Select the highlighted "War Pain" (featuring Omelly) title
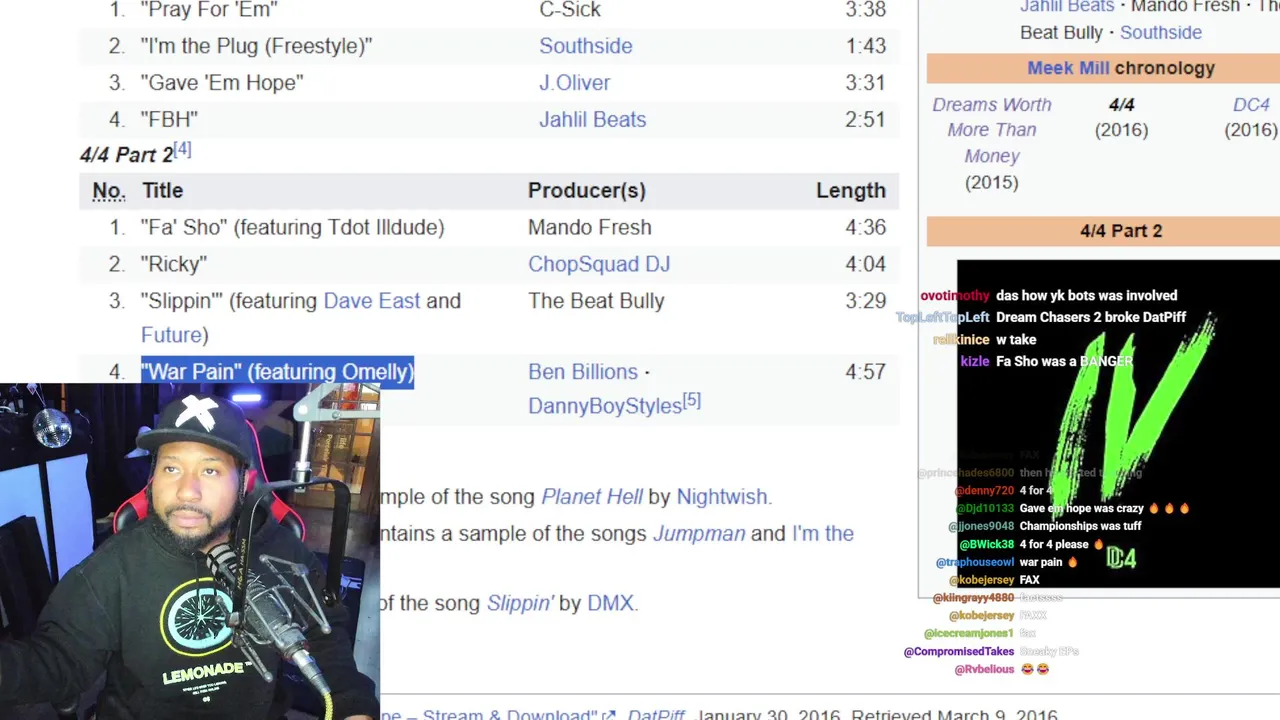Viewport: 1280px width, 720px height. pos(277,372)
